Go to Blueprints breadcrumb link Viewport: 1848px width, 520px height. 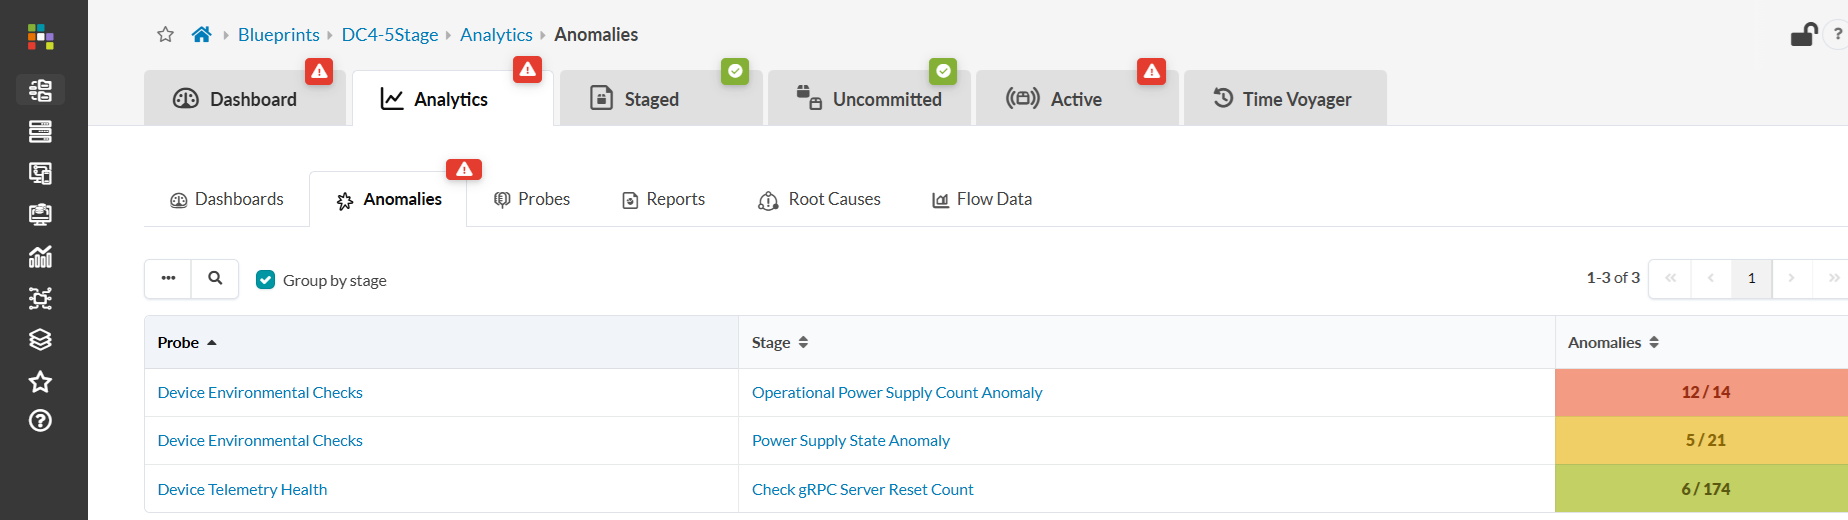click(279, 35)
